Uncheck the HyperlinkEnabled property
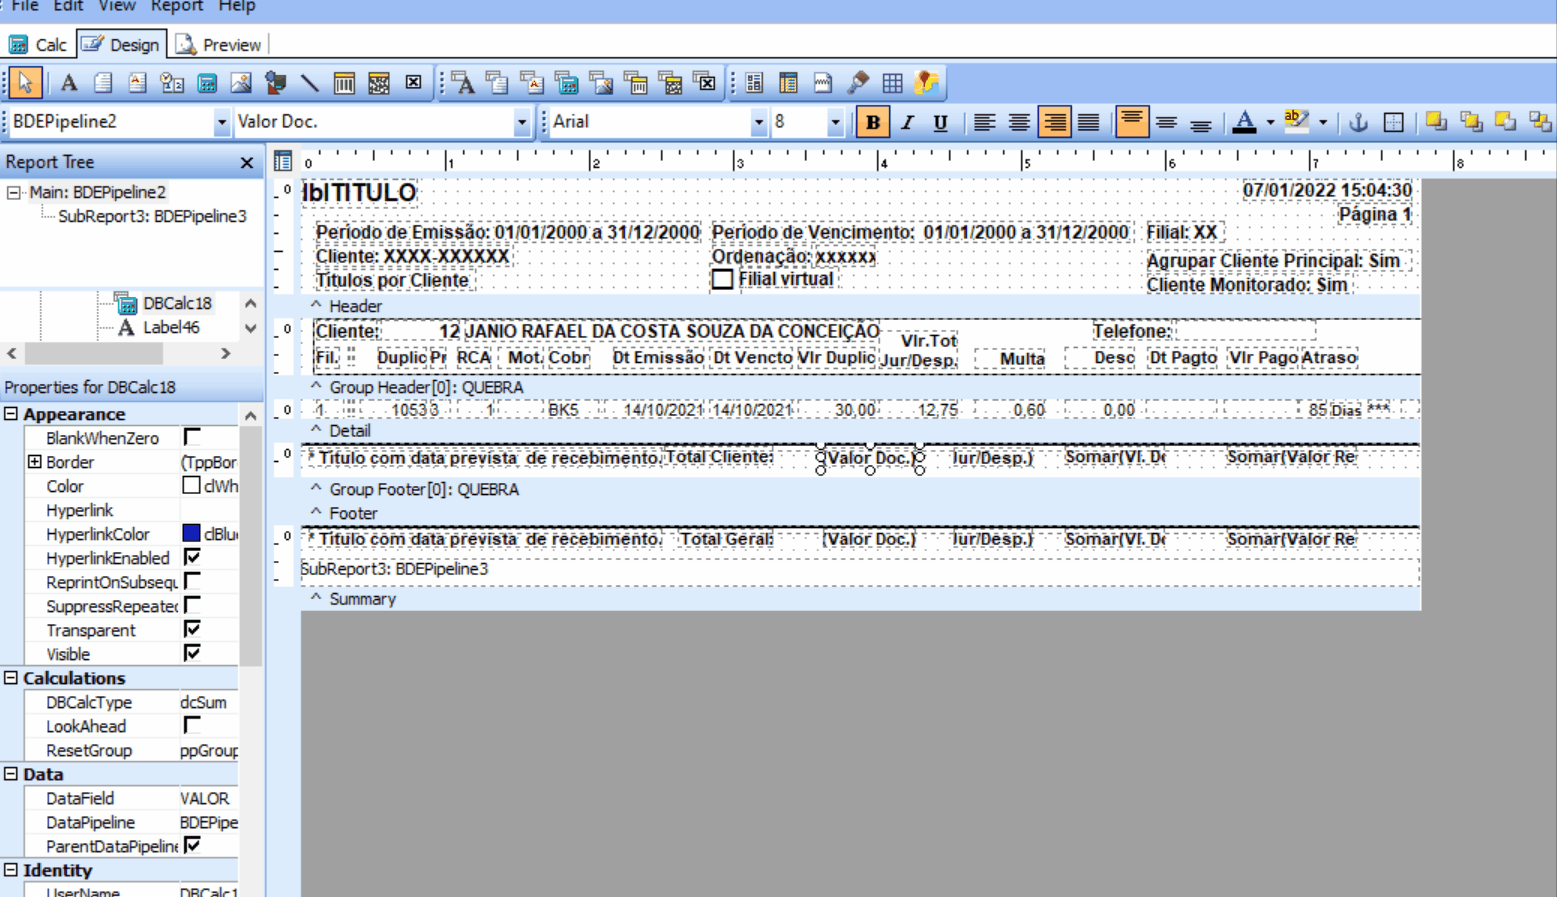 (192, 557)
